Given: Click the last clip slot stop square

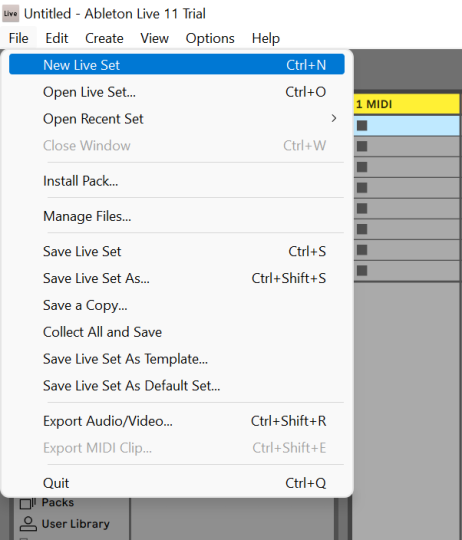Looking at the screenshot, I should 362,270.
